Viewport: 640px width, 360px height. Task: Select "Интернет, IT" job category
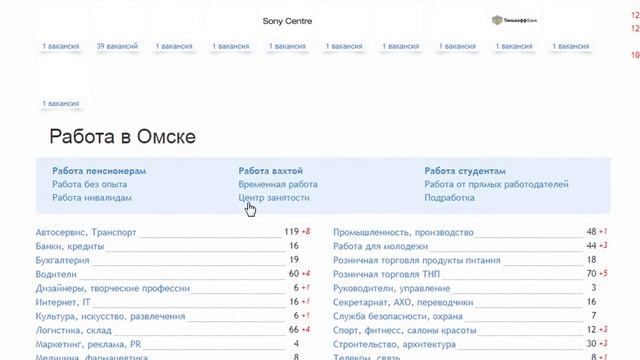point(63,302)
